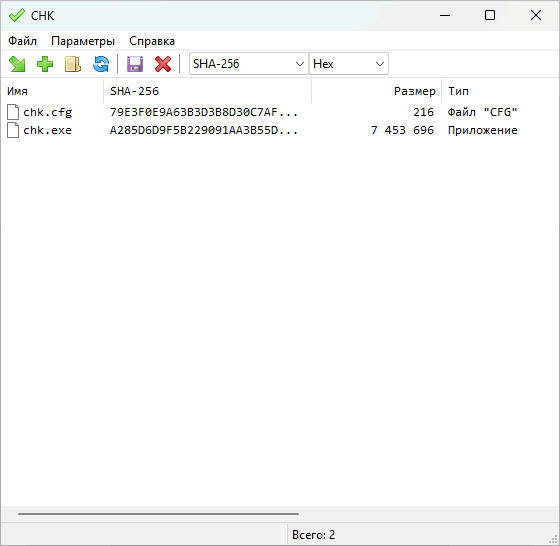Click the Всего: 2 status bar entry
The width and height of the screenshot is (560, 546).
point(314,535)
